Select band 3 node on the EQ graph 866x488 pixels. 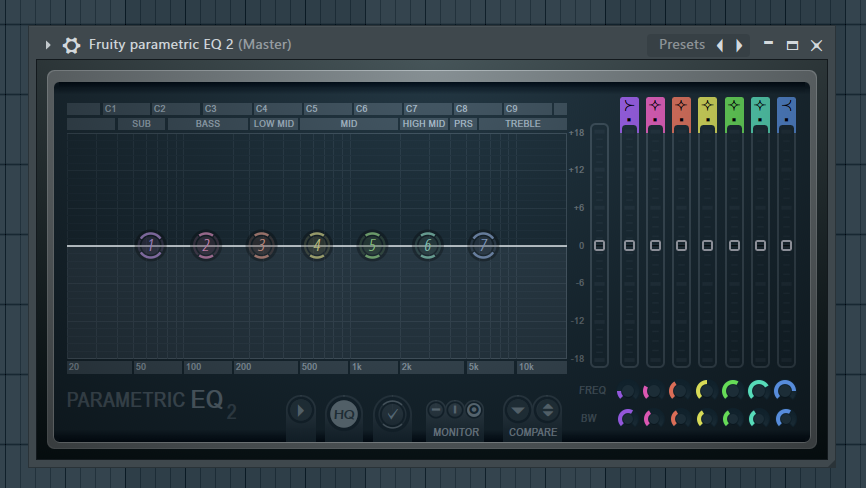262,246
